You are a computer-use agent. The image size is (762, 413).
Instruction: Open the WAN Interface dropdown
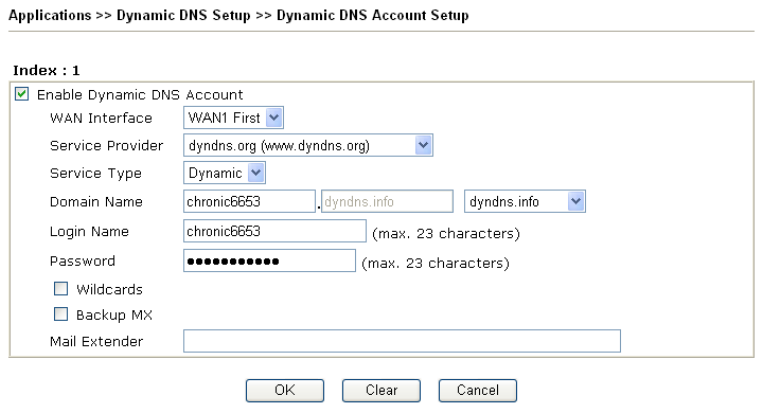pos(234,119)
